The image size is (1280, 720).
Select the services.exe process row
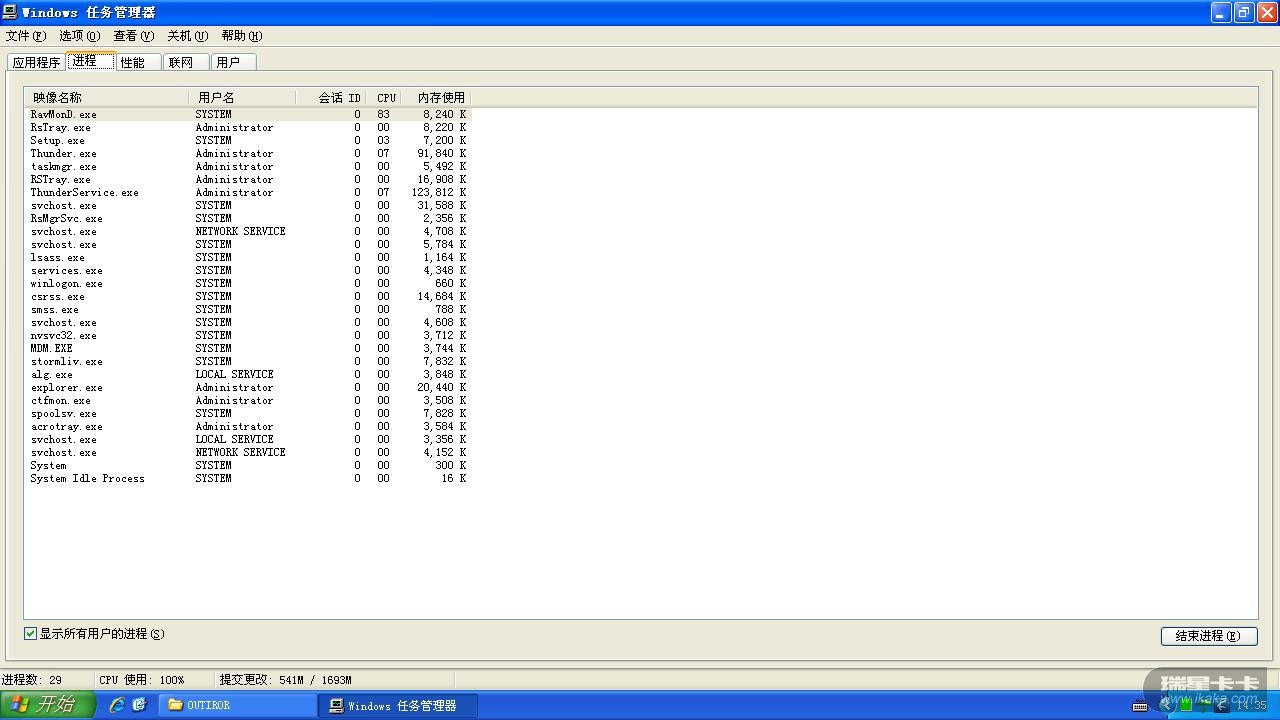[x=248, y=271]
